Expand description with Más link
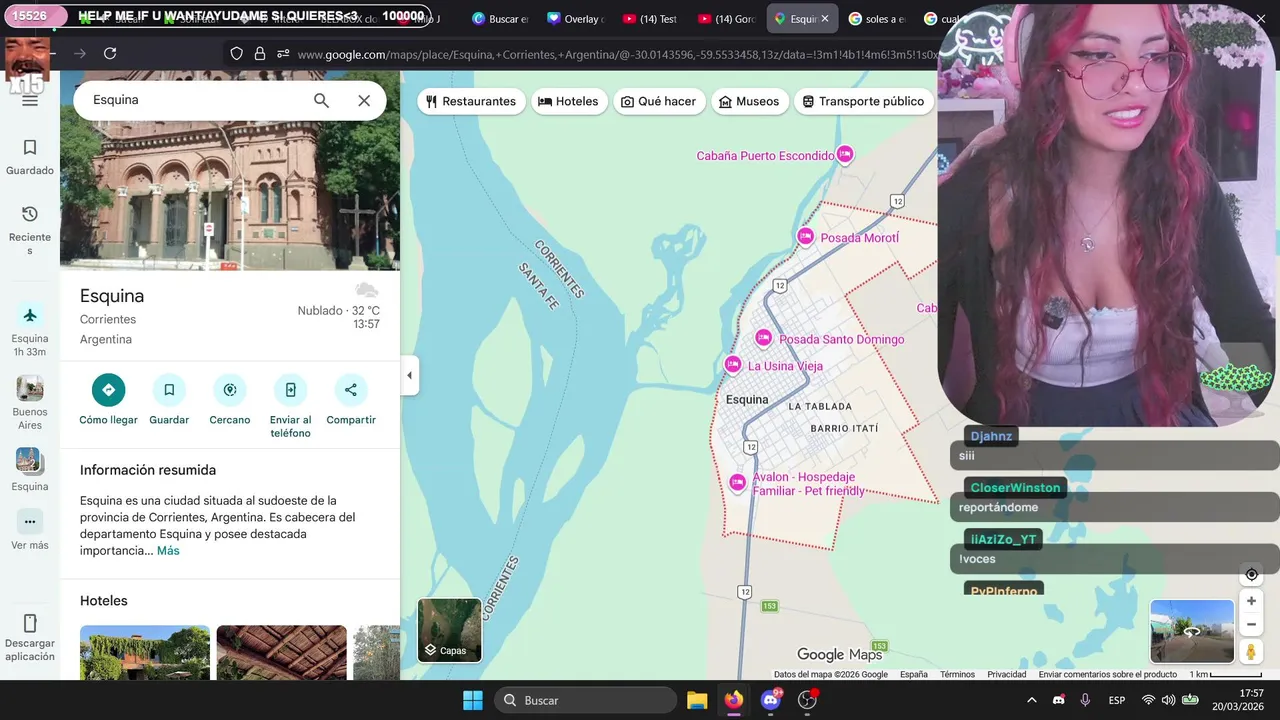The width and height of the screenshot is (1280, 720). [168, 551]
